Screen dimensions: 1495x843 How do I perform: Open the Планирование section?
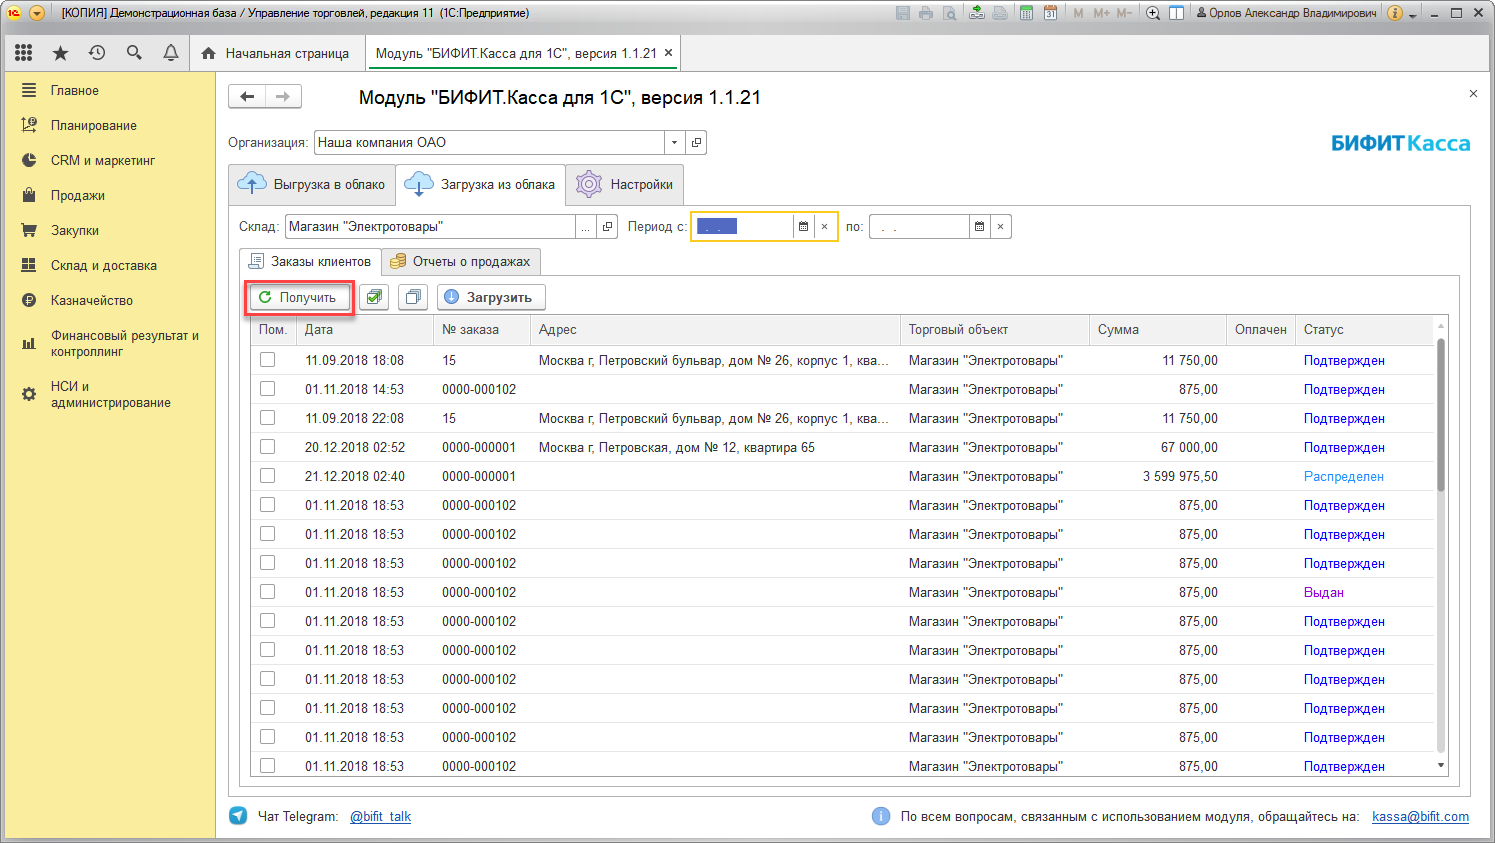pyautogui.click(x=94, y=125)
